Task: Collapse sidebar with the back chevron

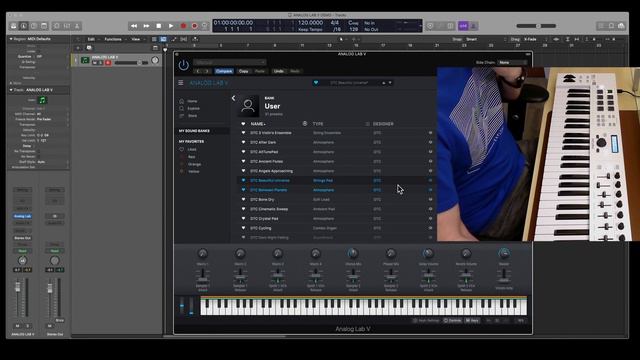Action: click(x=233, y=98)
